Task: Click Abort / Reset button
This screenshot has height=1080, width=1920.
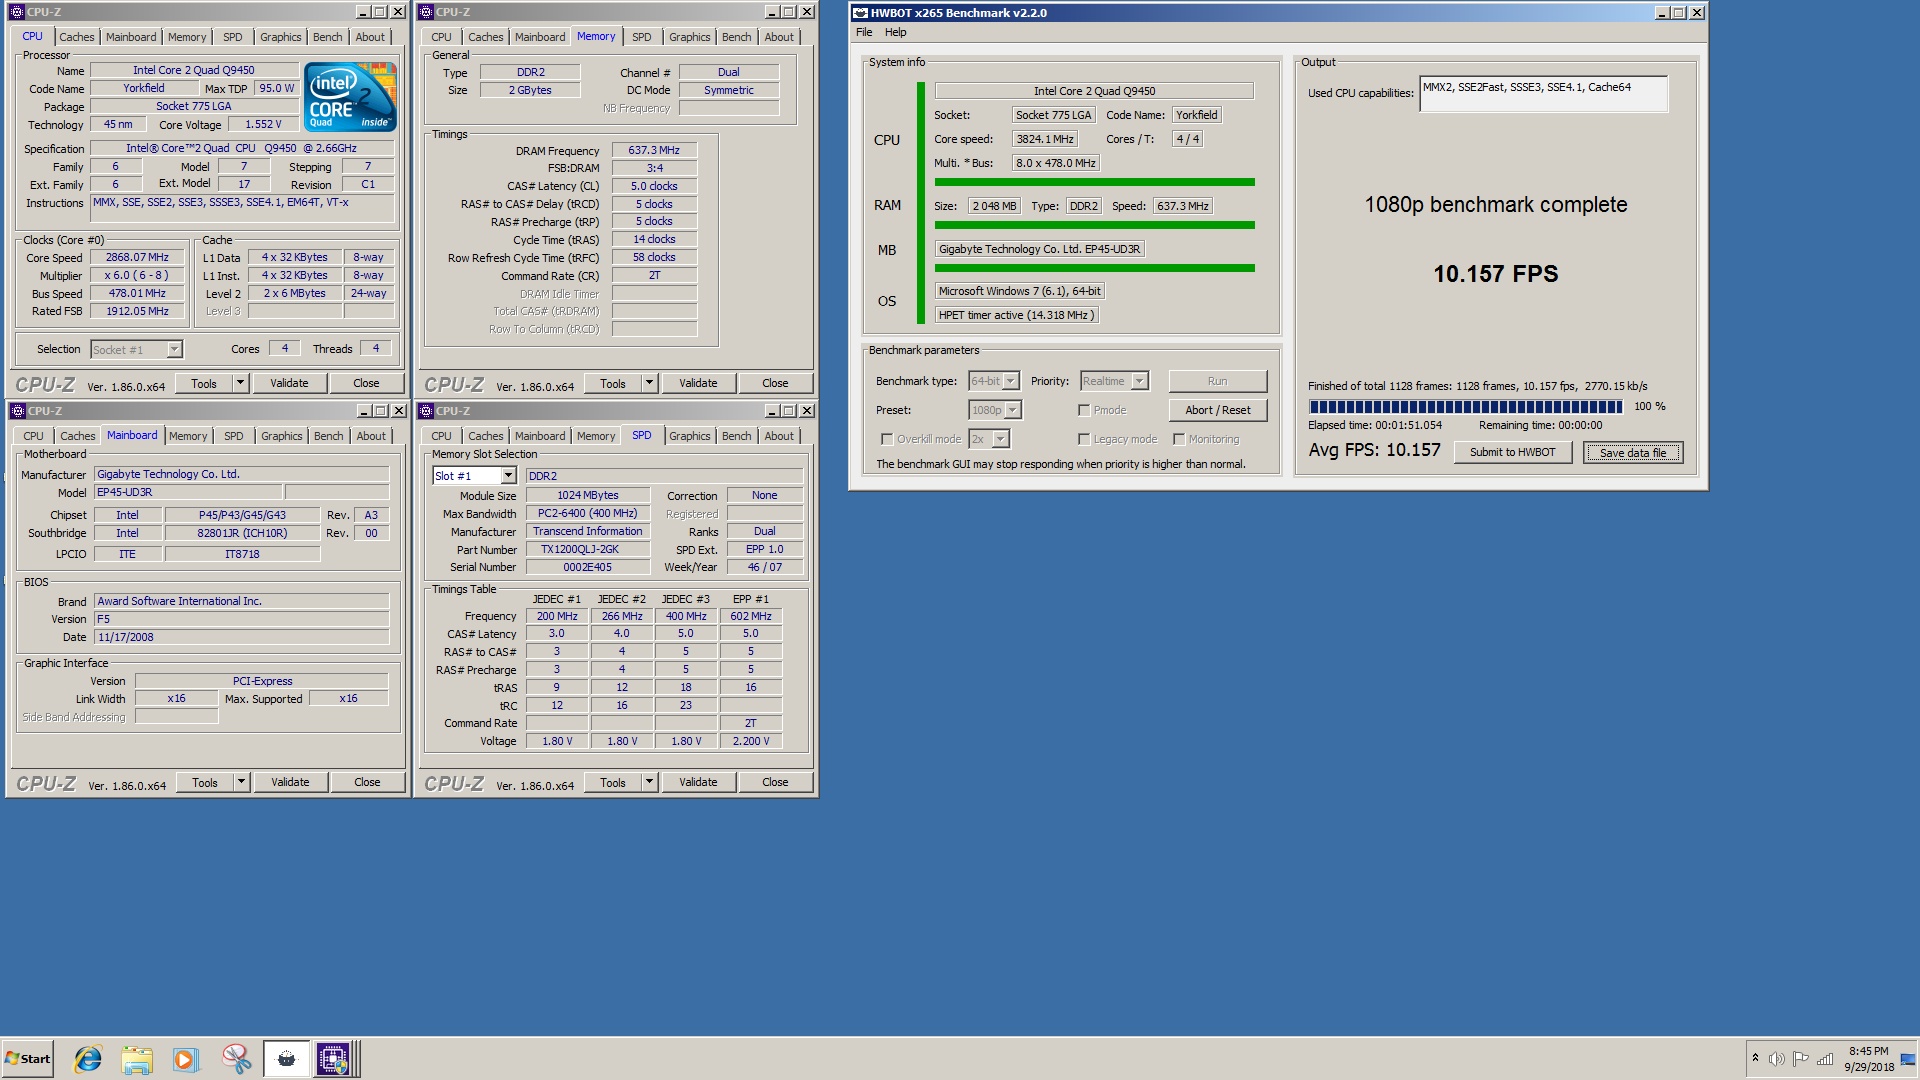Action: [1218, 410]
